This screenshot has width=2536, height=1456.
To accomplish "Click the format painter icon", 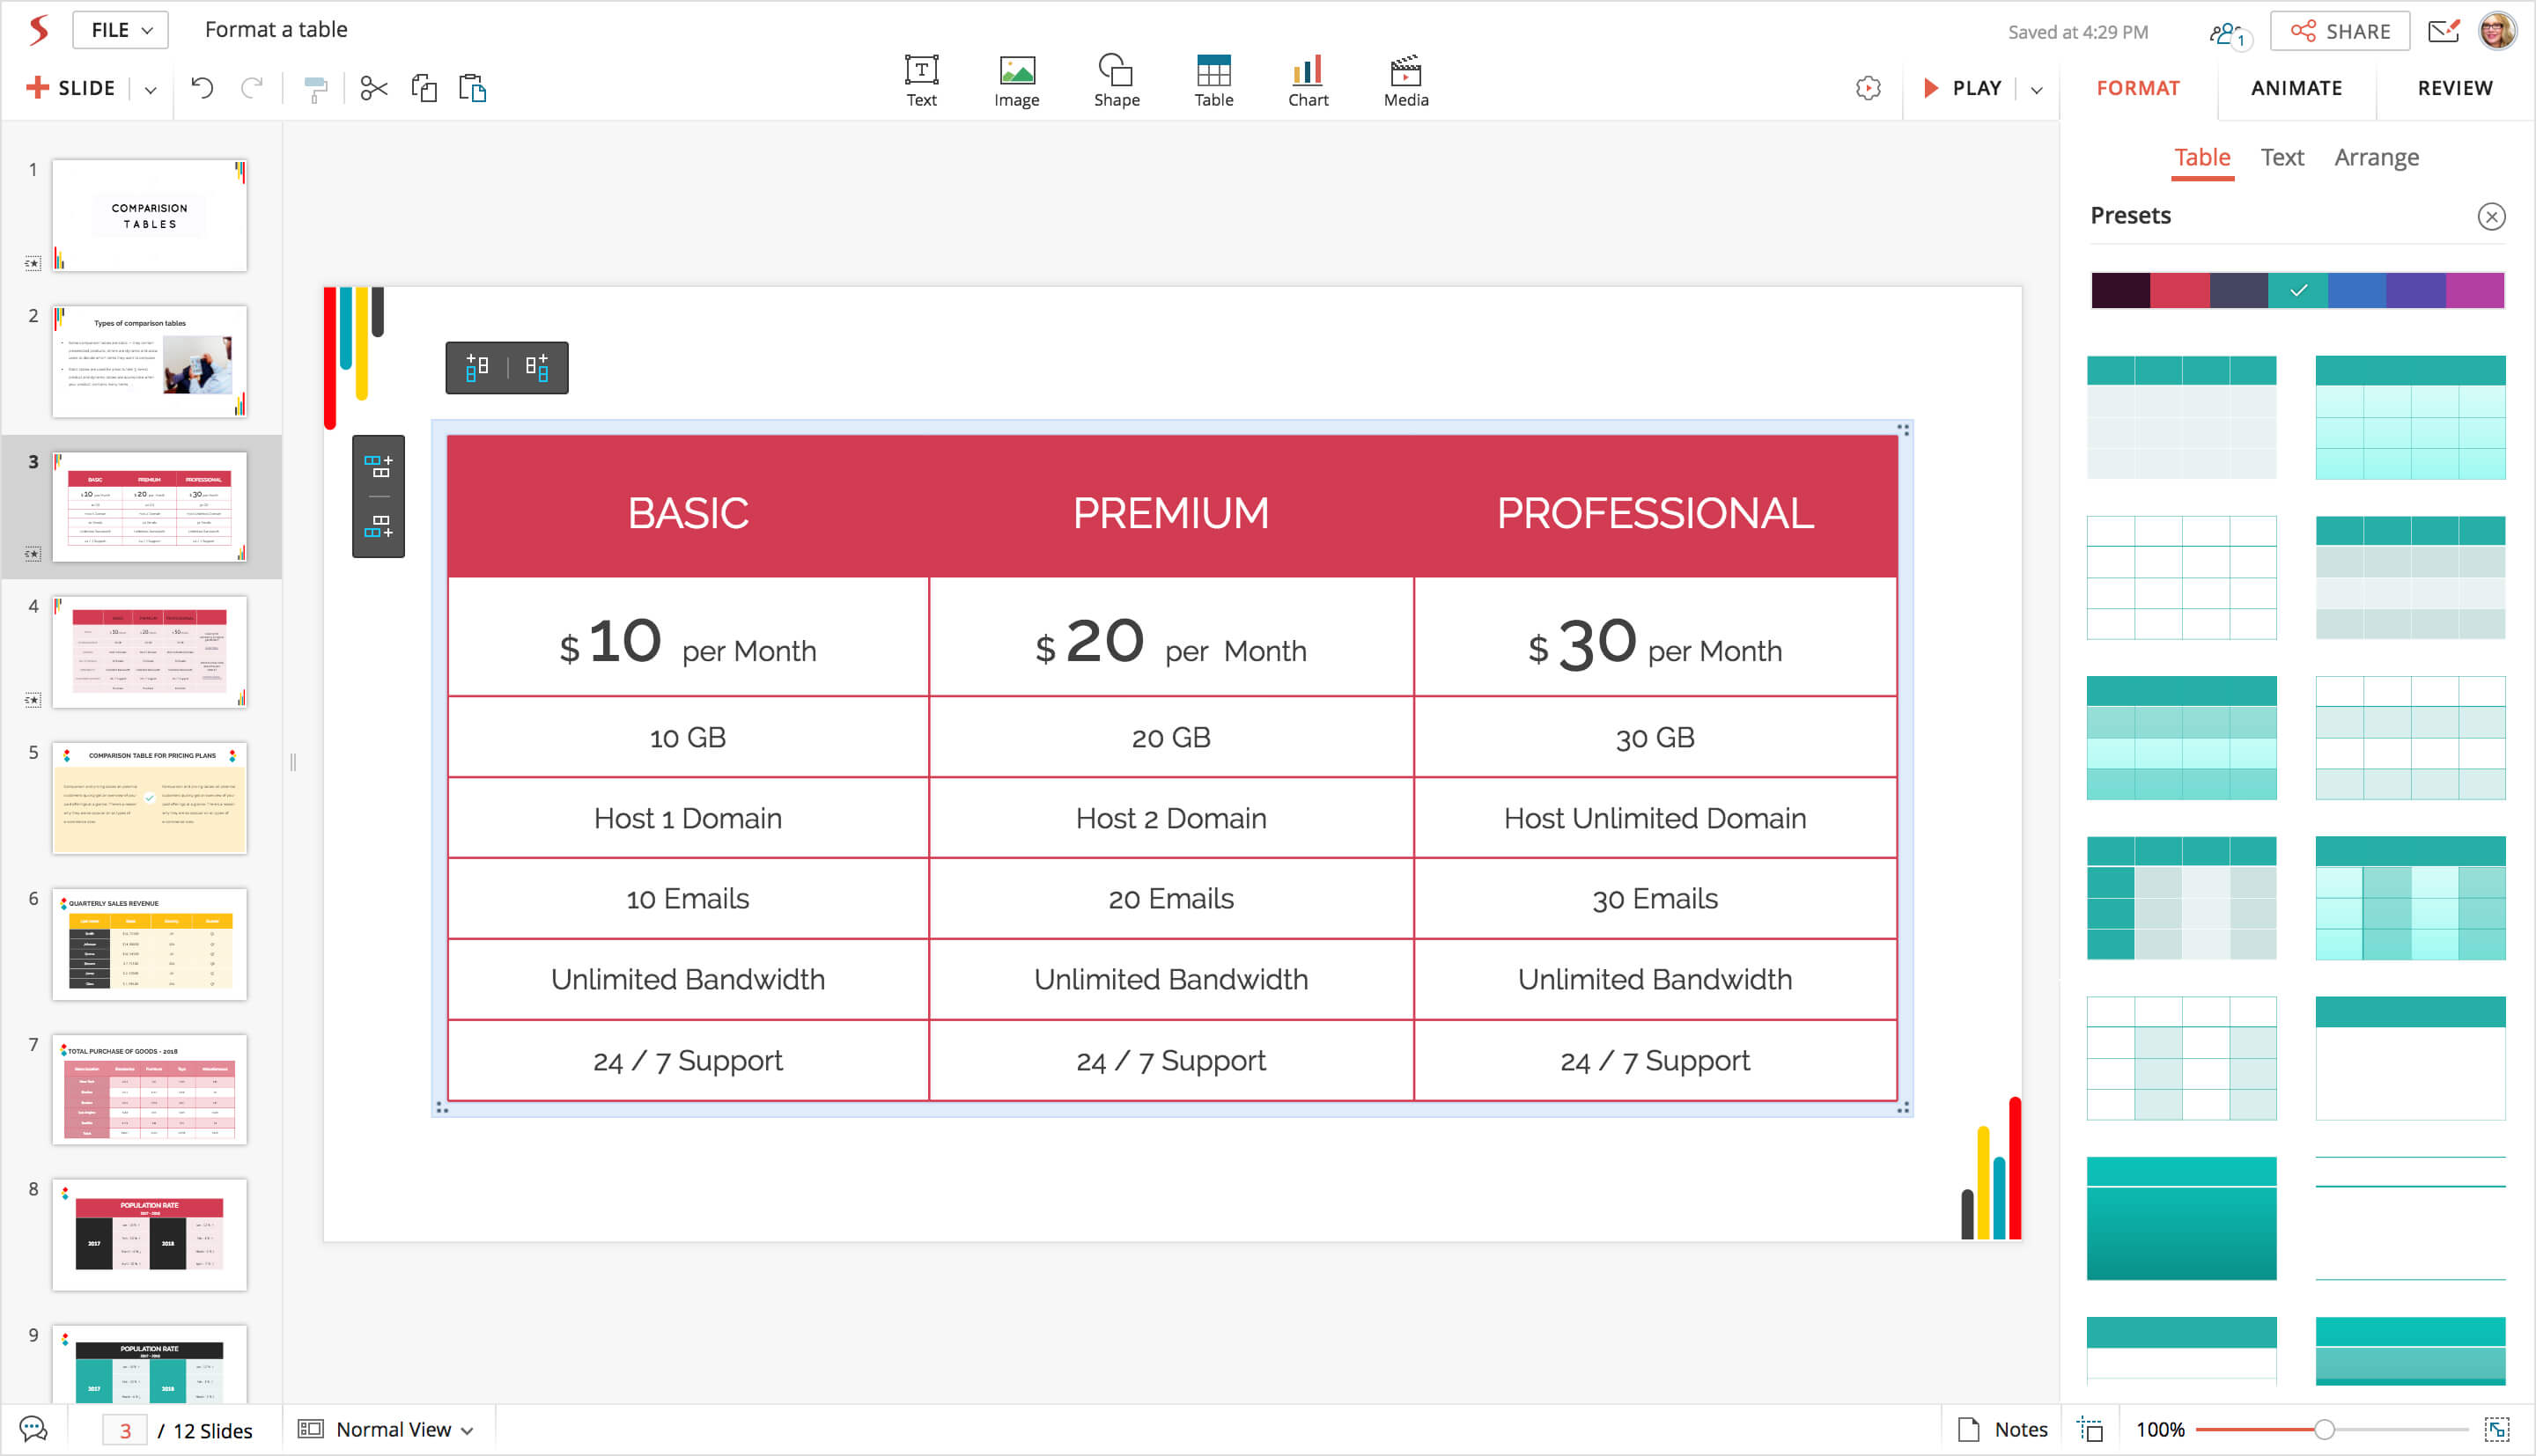I will (x=315, y=90).
